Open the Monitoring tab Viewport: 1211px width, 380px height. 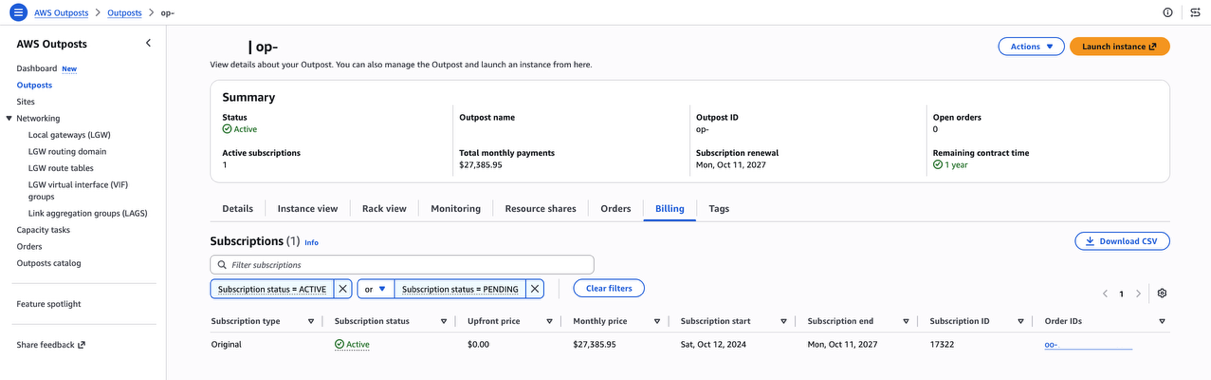coord(455,209)
